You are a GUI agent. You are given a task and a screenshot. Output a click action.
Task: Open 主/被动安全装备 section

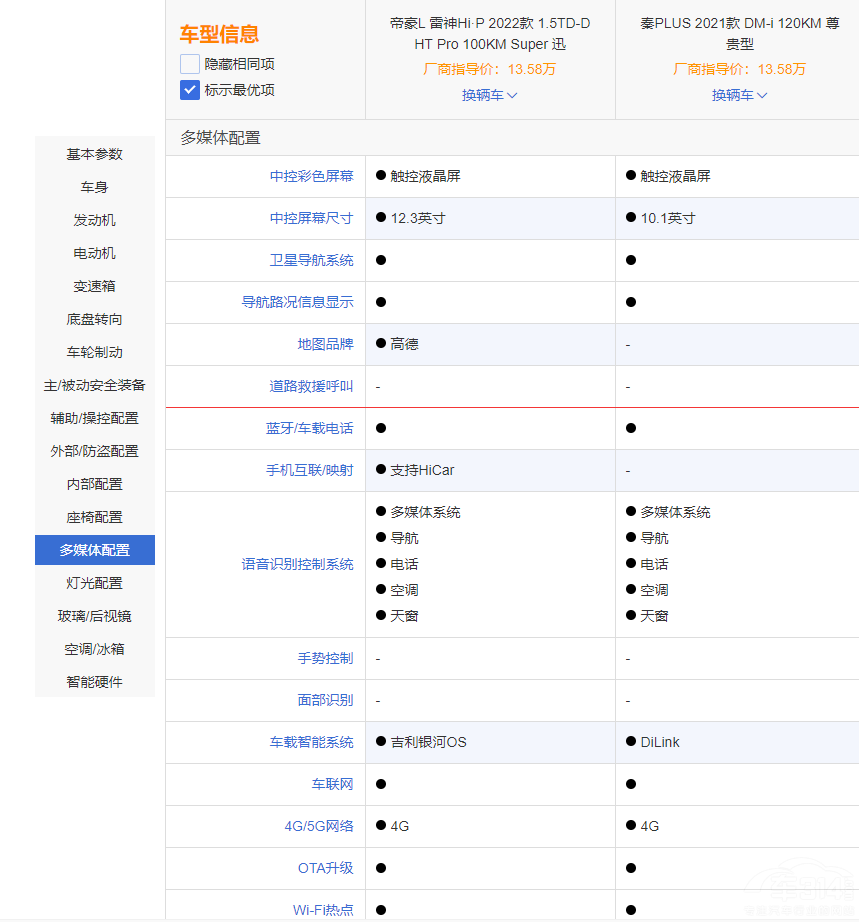95,385
